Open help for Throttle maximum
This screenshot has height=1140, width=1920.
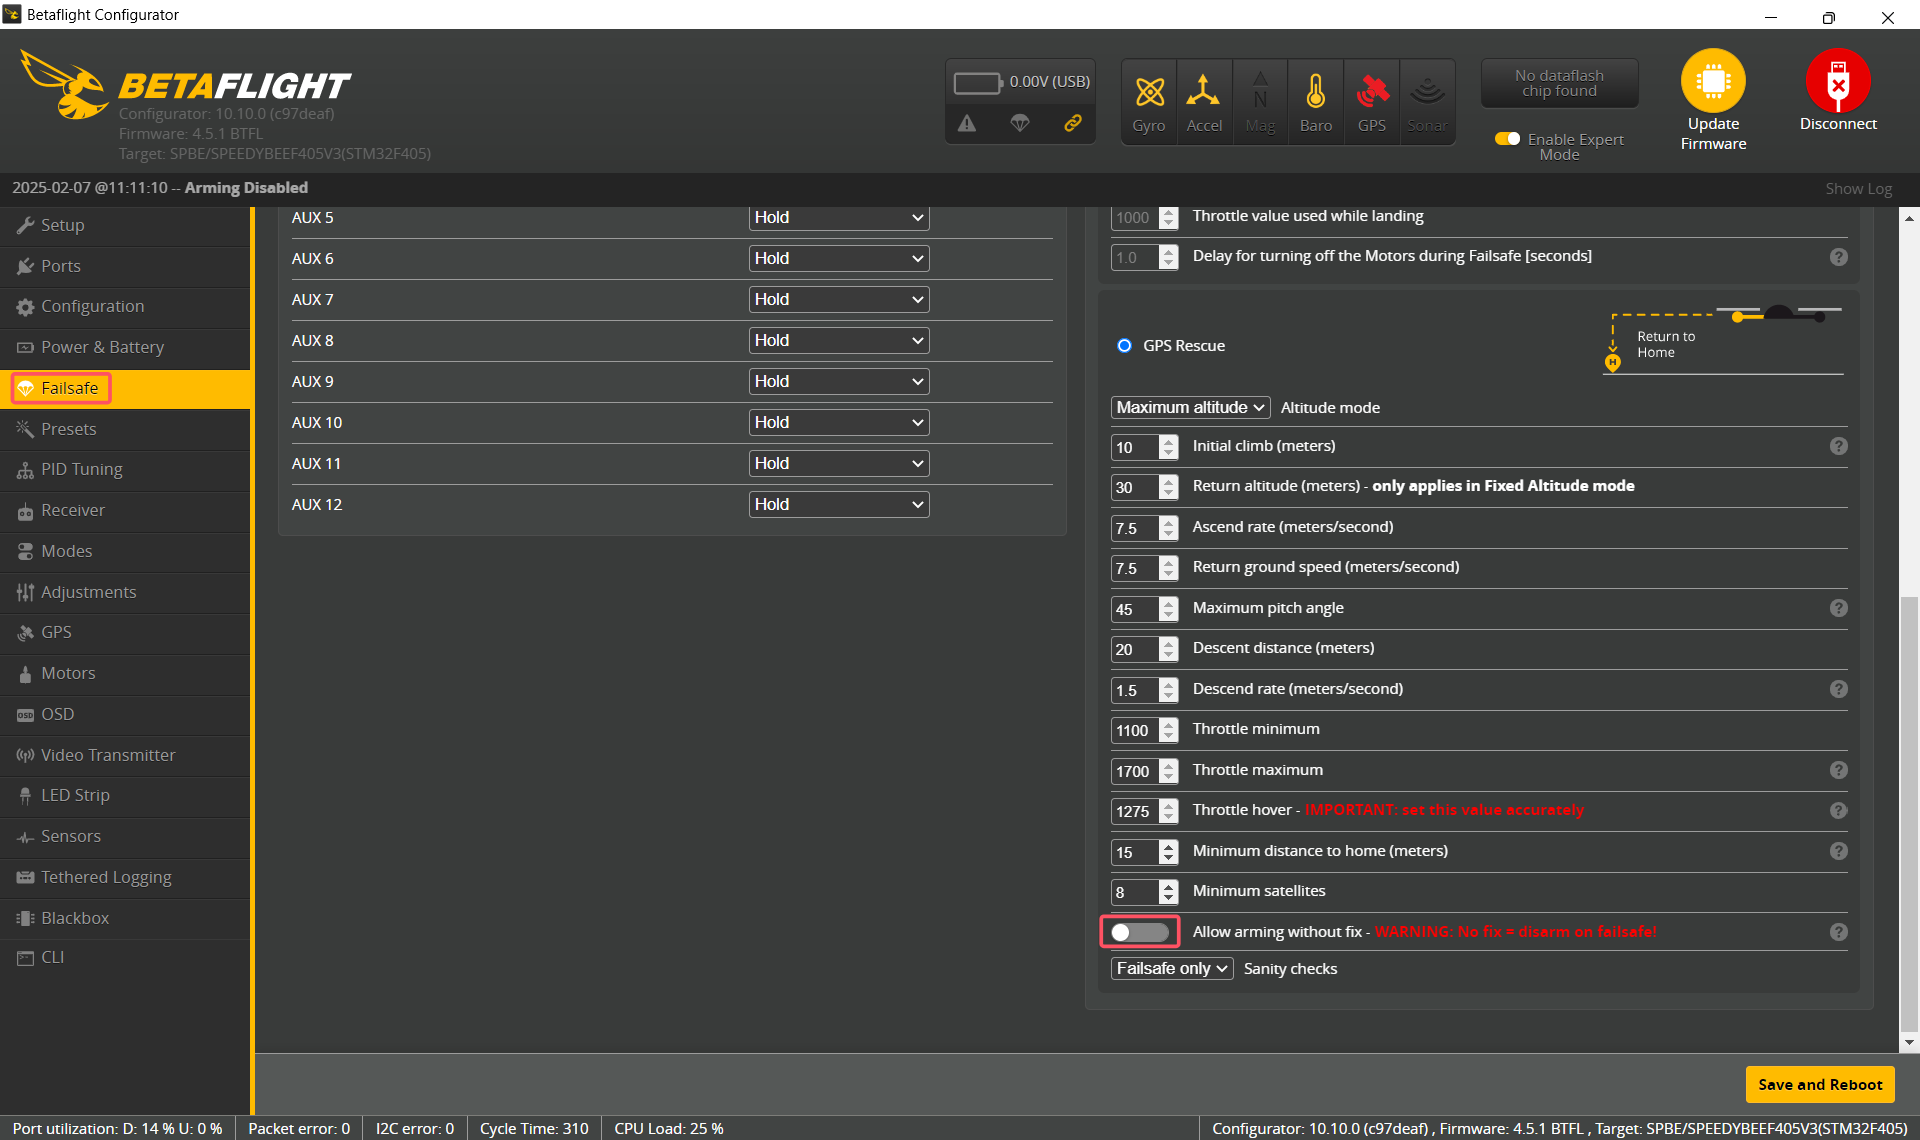tap(1838, 770)
